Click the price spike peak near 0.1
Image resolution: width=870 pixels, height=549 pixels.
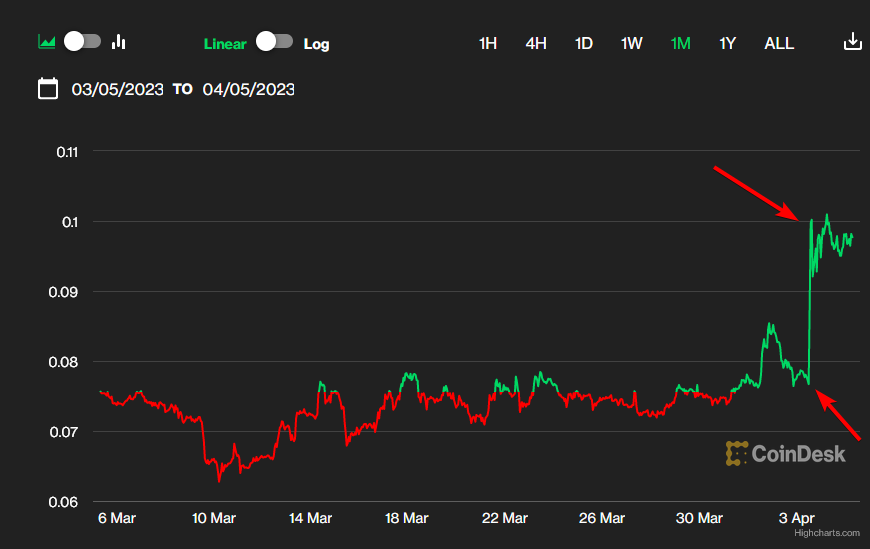(x=810, y=220)
